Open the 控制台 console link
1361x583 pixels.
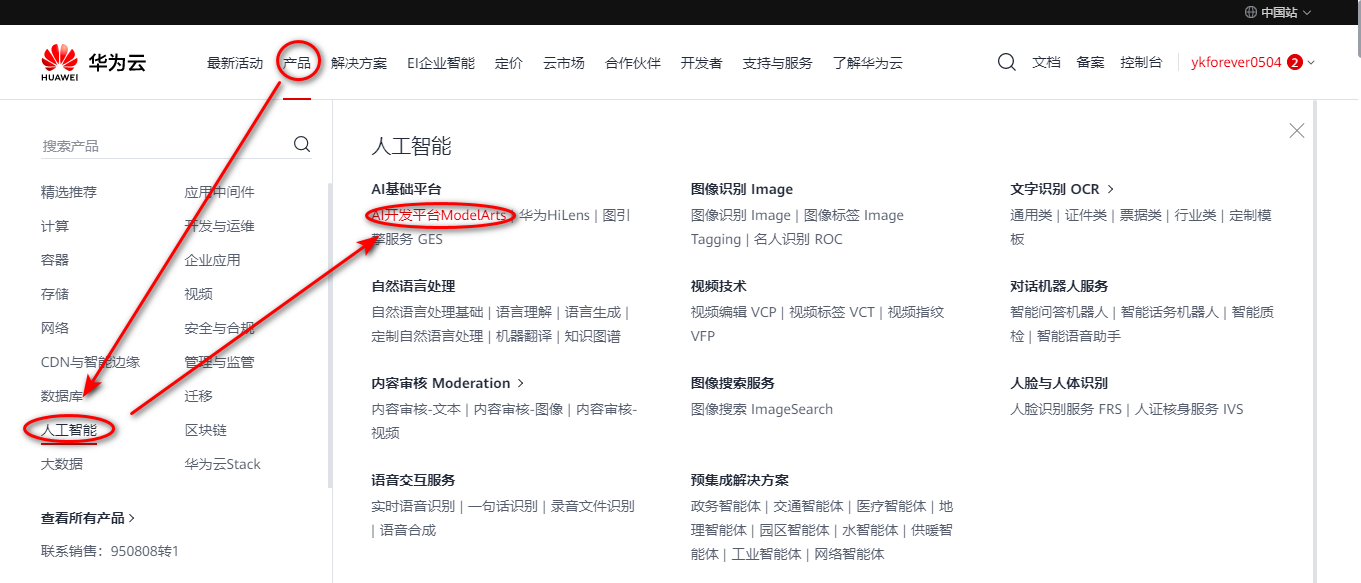(1142, 62)
